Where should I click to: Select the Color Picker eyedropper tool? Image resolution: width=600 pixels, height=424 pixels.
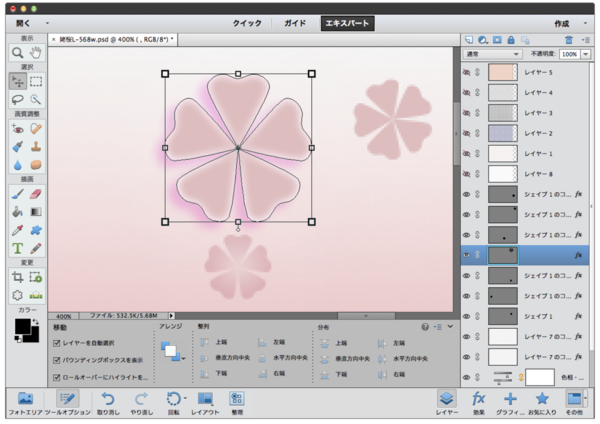pos(18,230)
